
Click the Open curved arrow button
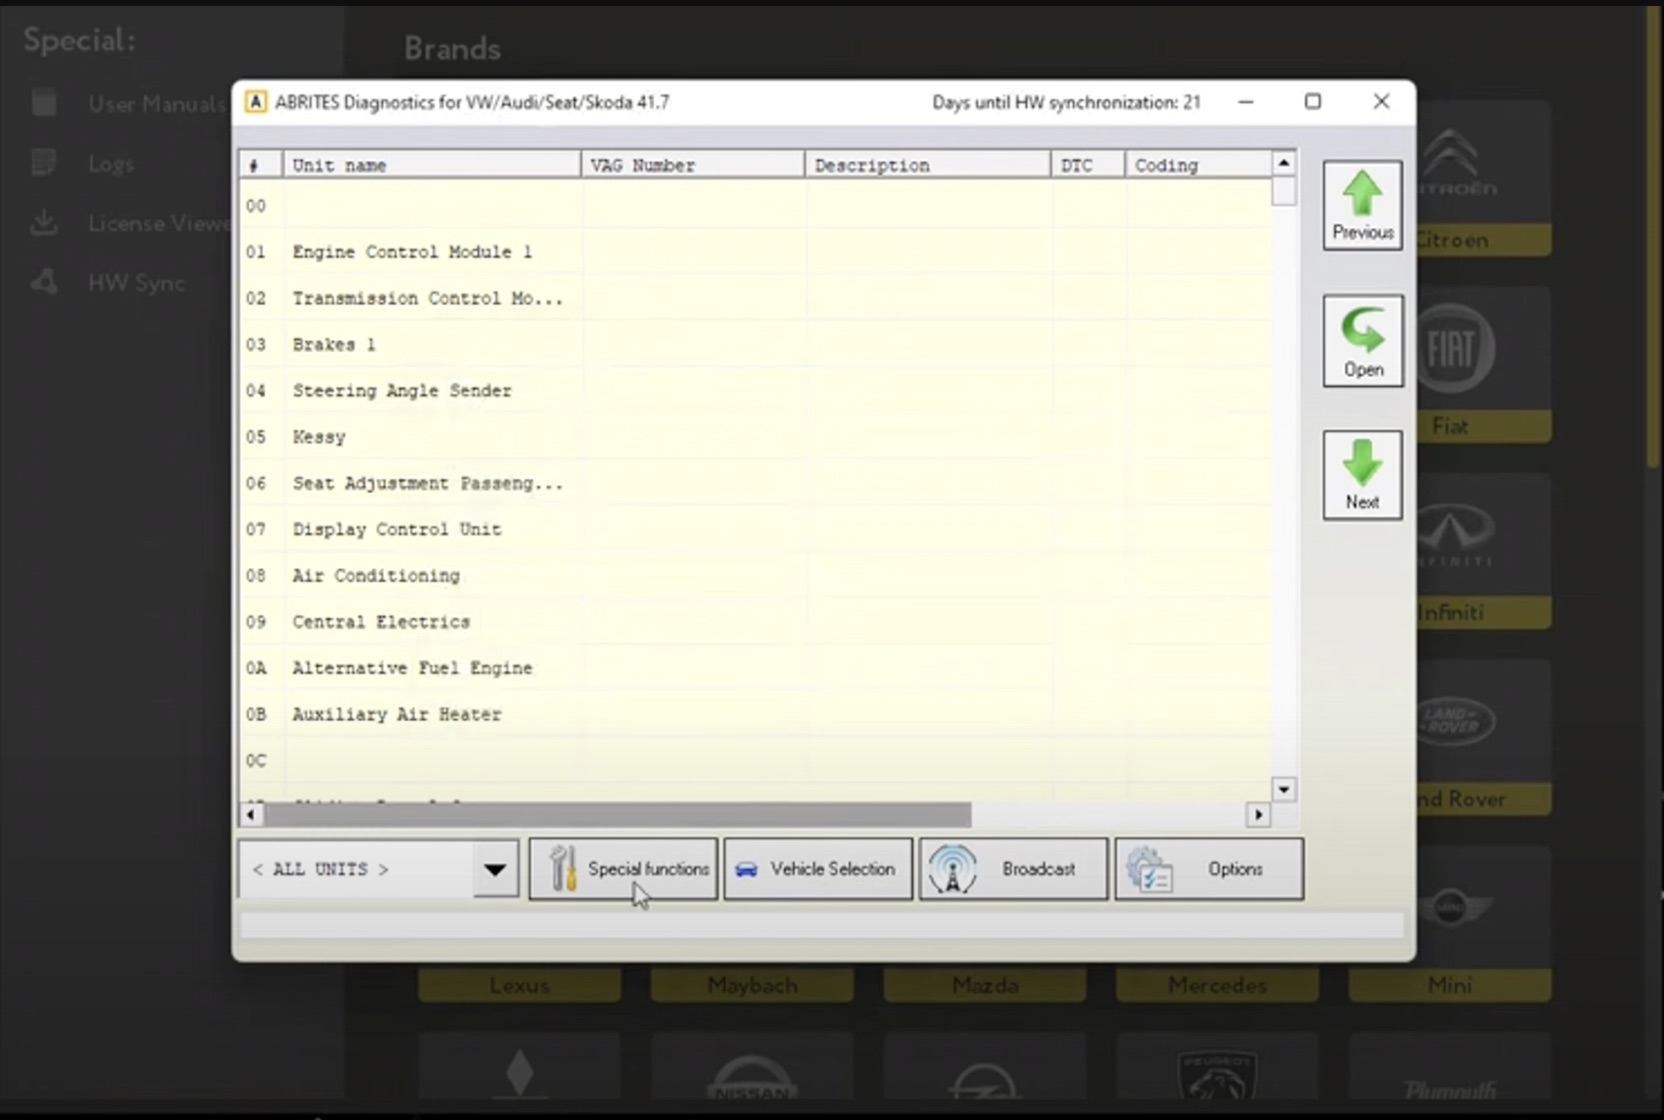1362,340
